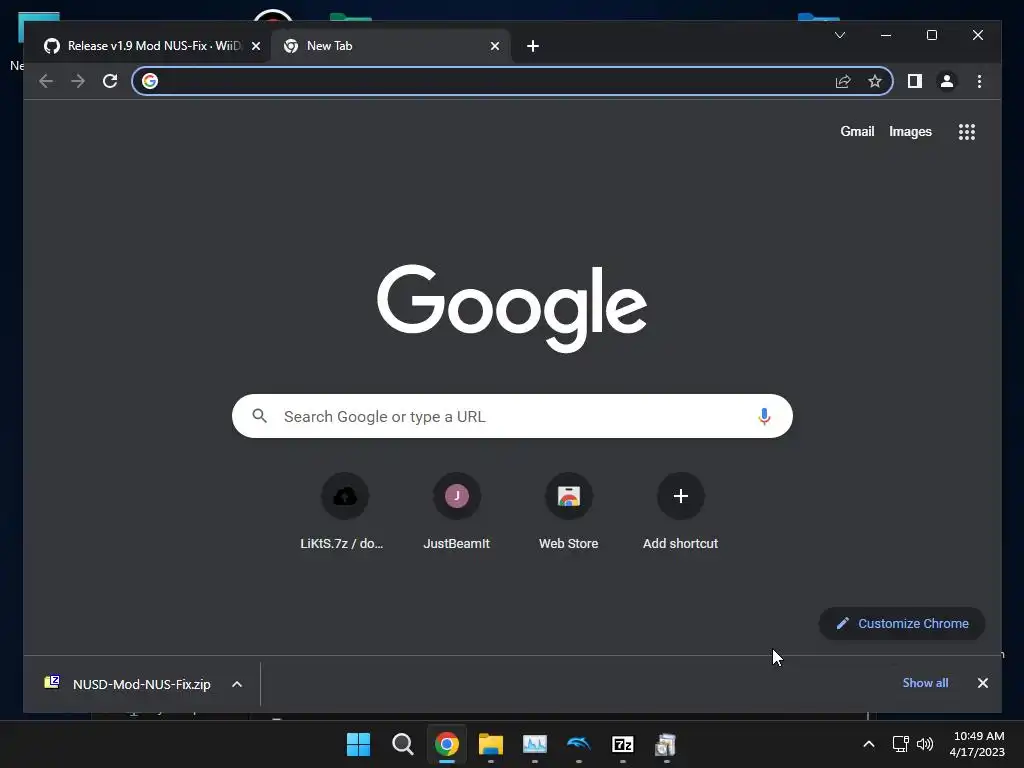Open volume control tray icon
Screen dimensions: 1024x768
coord(925,744)
